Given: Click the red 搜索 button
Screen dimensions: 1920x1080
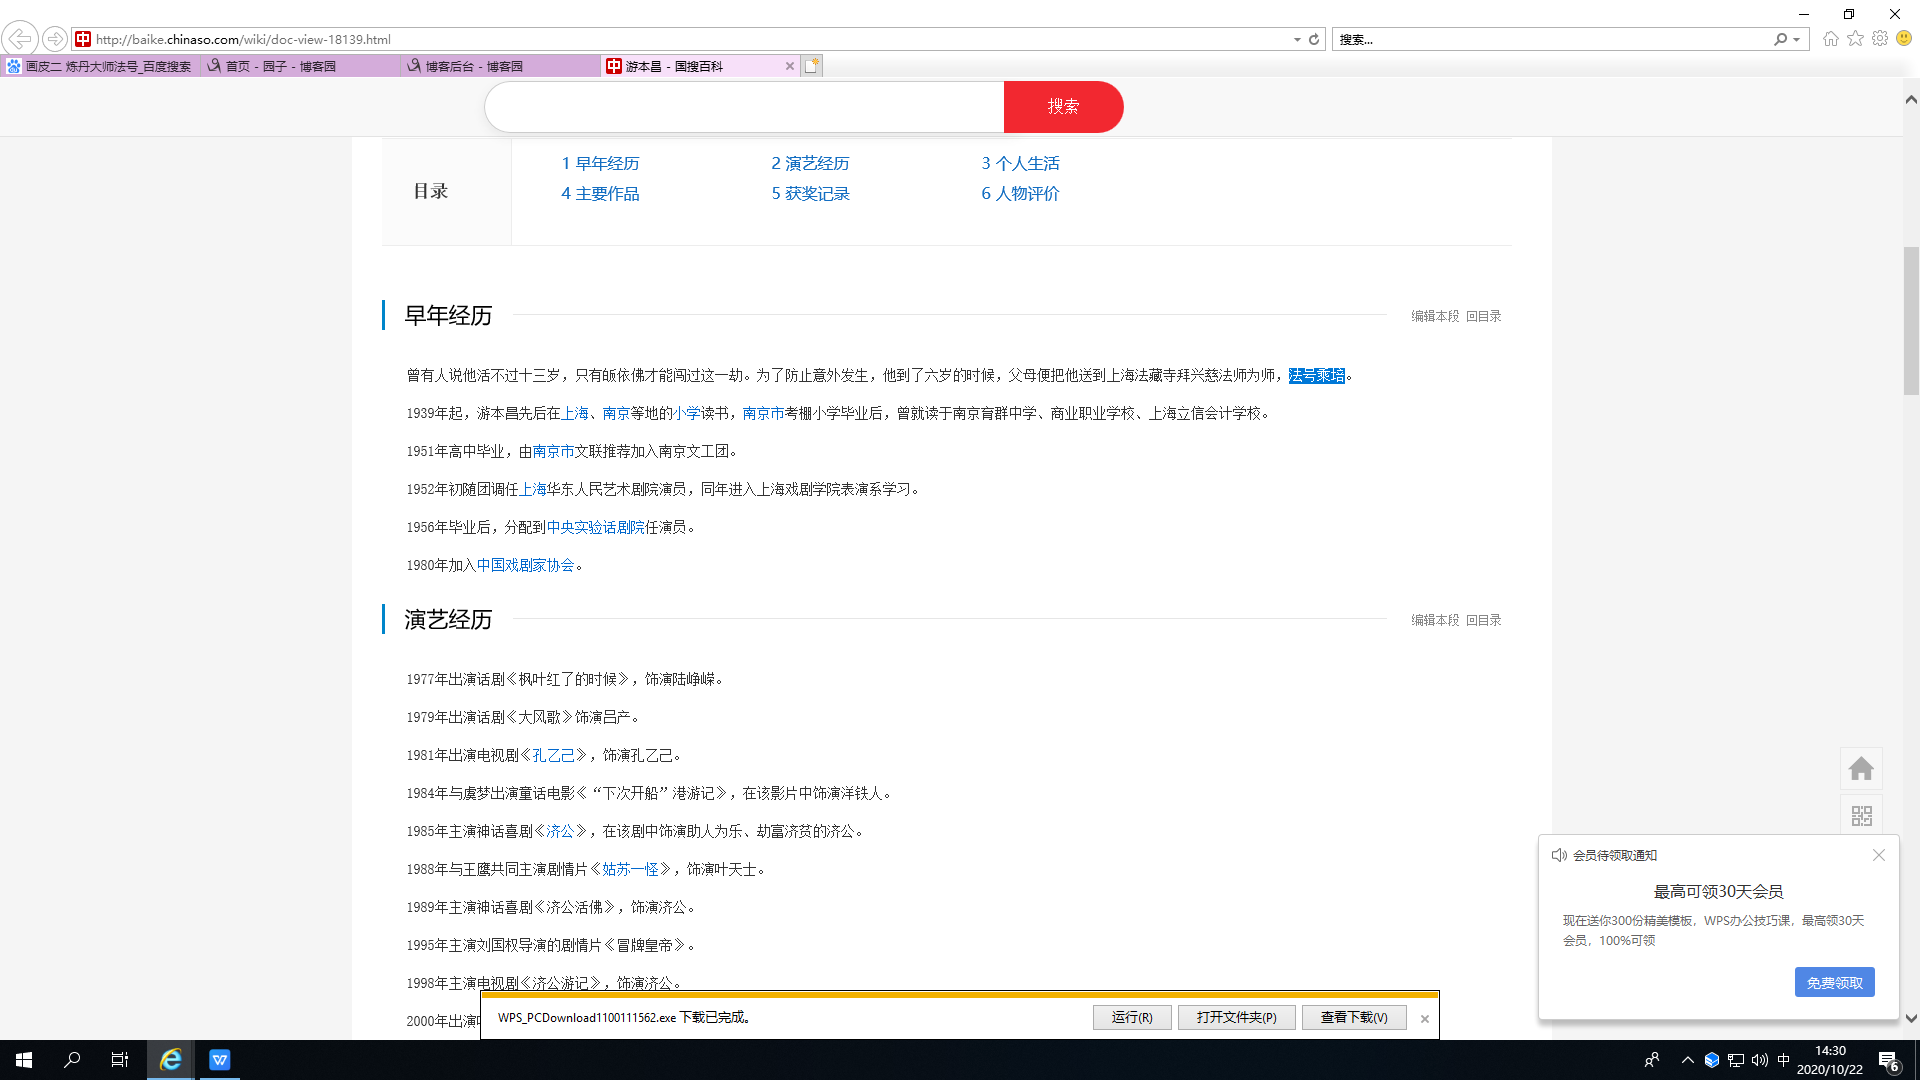Looking at the screenshot, I should (x=1063, y=107).
